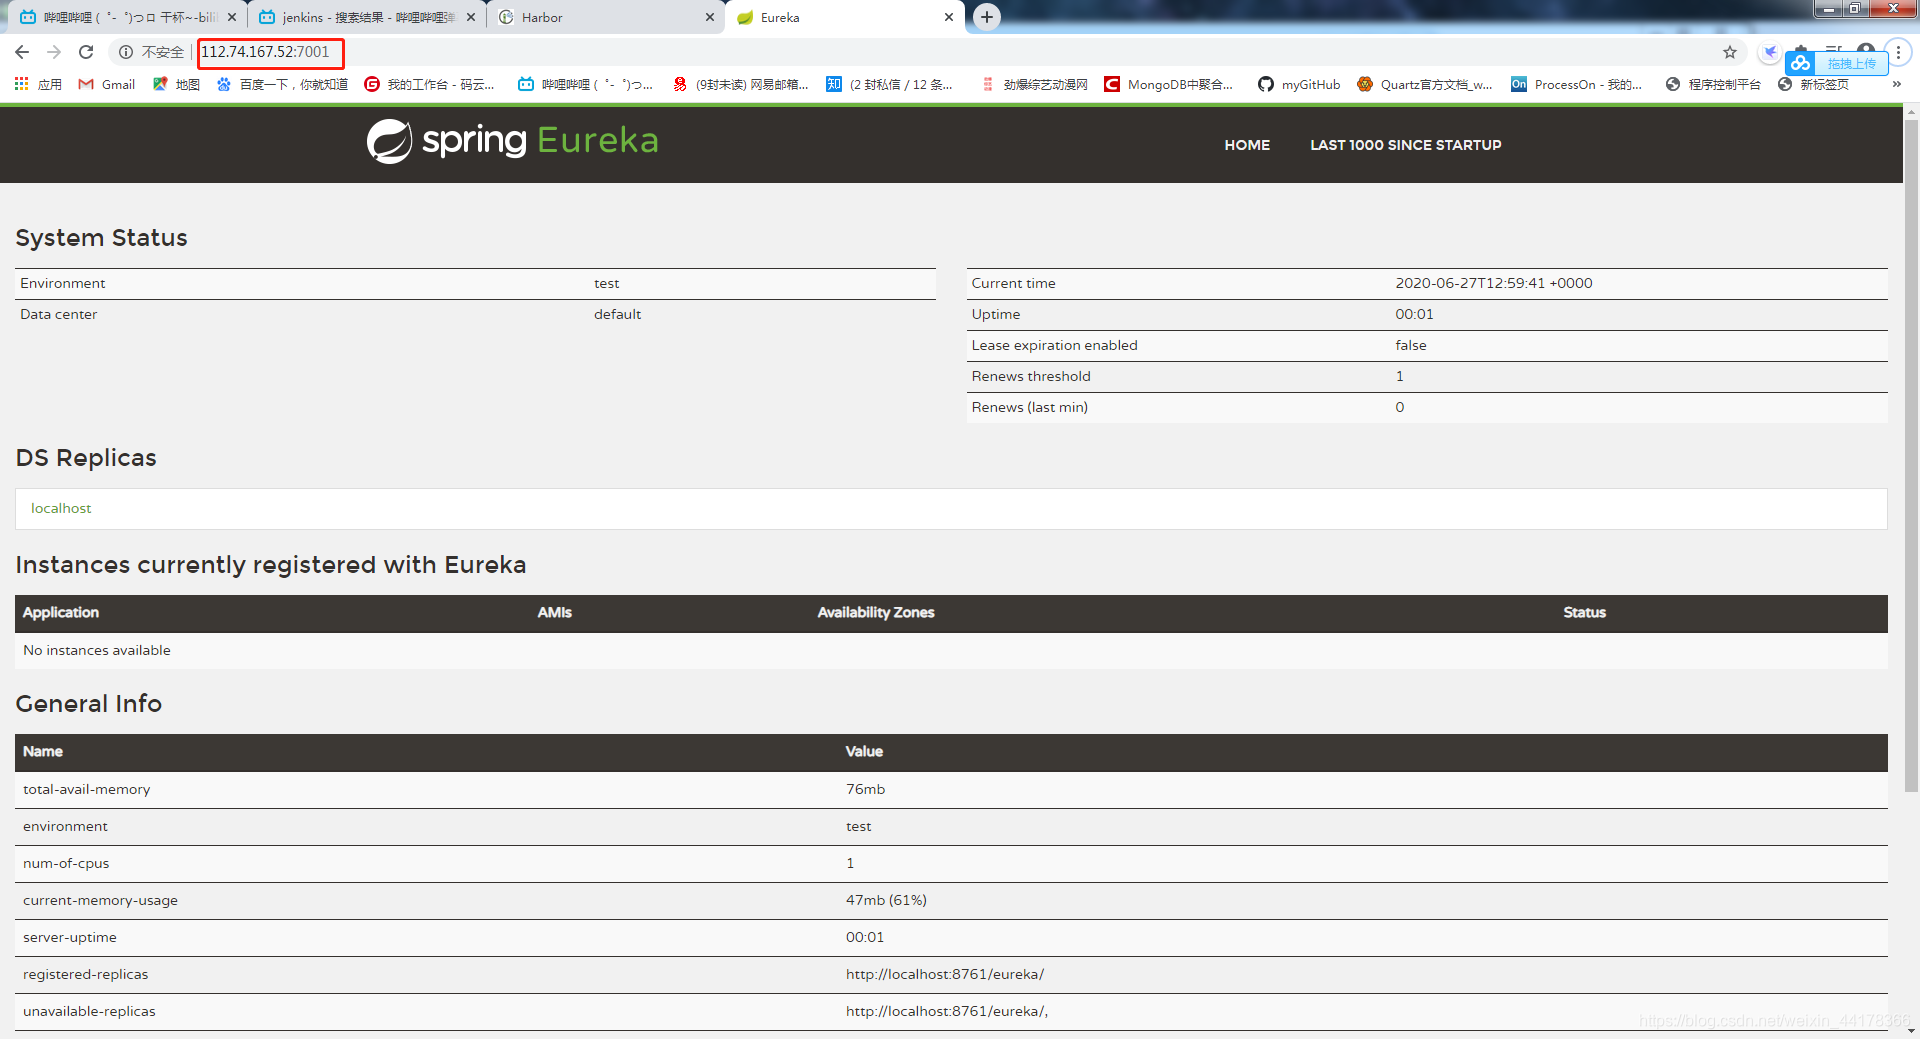This screenshot has height=1039, width=1920.
Task: Show more bookmarks with the chevron
Action: click(x=1897, y=84)
